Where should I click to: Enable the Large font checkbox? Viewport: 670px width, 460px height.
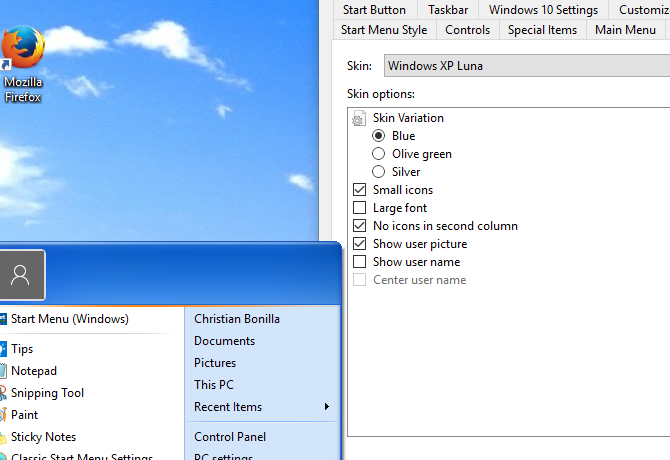pos(359,208)
